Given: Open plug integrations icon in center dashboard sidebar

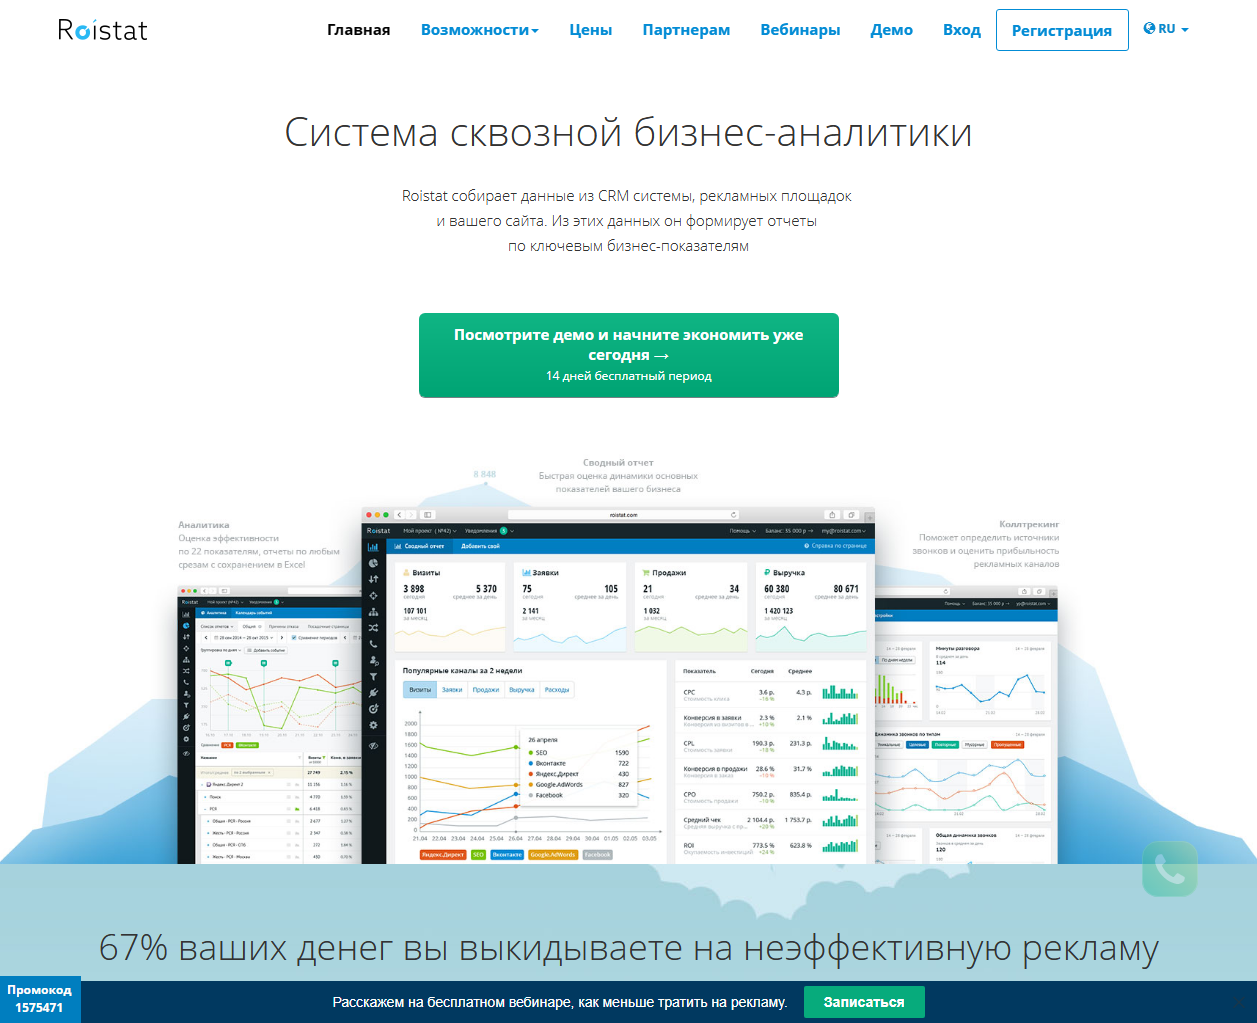Looking at the screenshot, I should point(373,692).
